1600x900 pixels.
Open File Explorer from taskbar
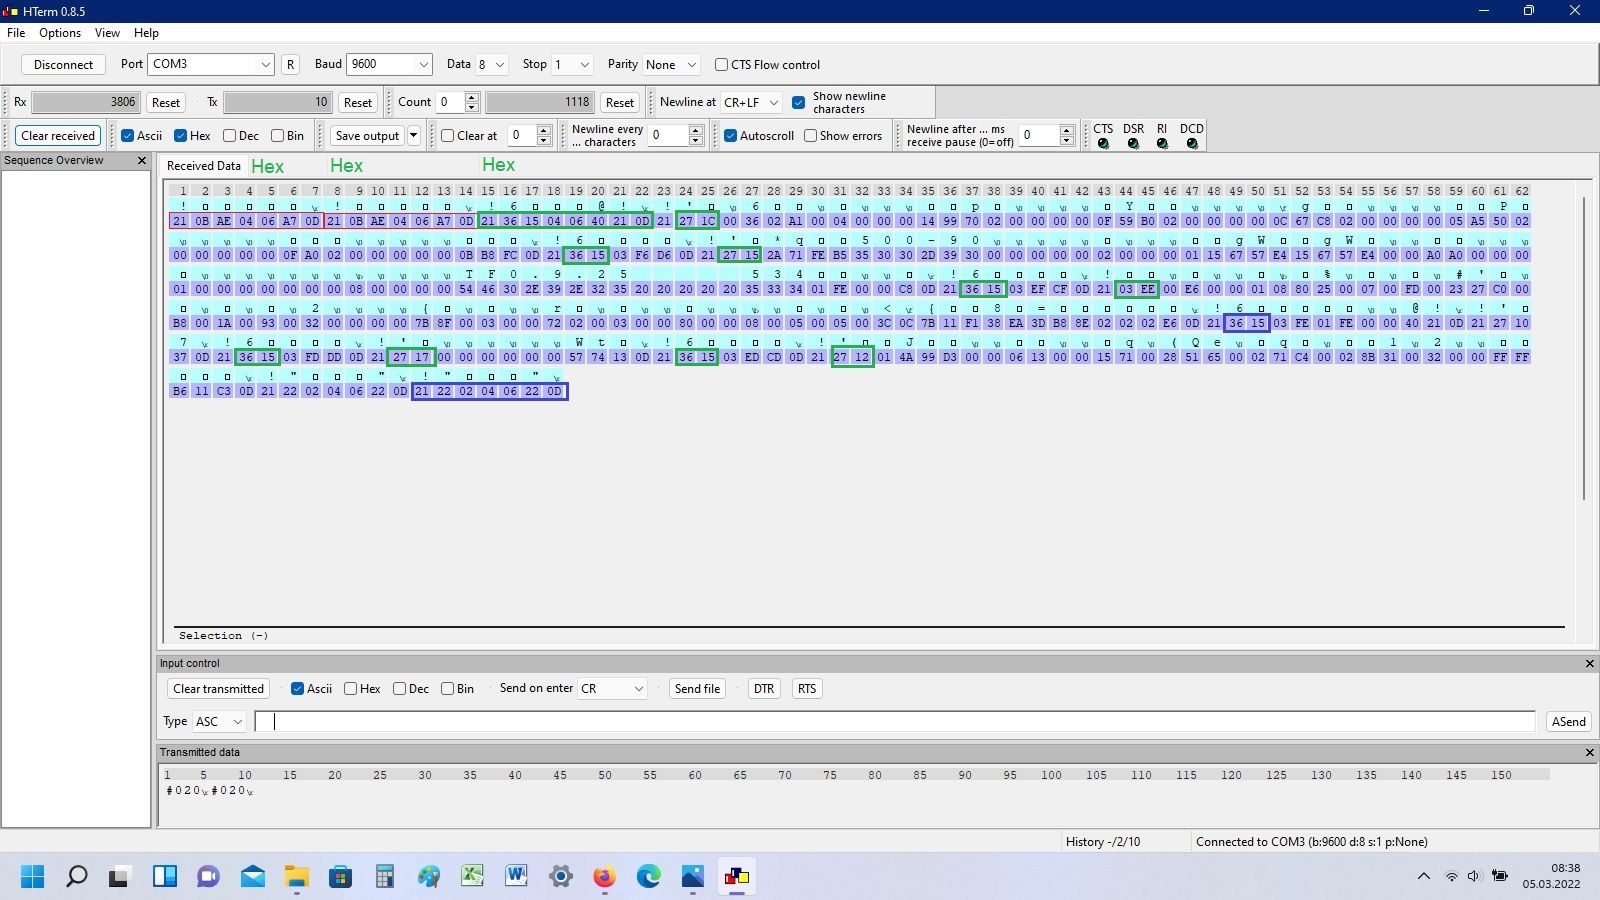click(x=296, y=877)
